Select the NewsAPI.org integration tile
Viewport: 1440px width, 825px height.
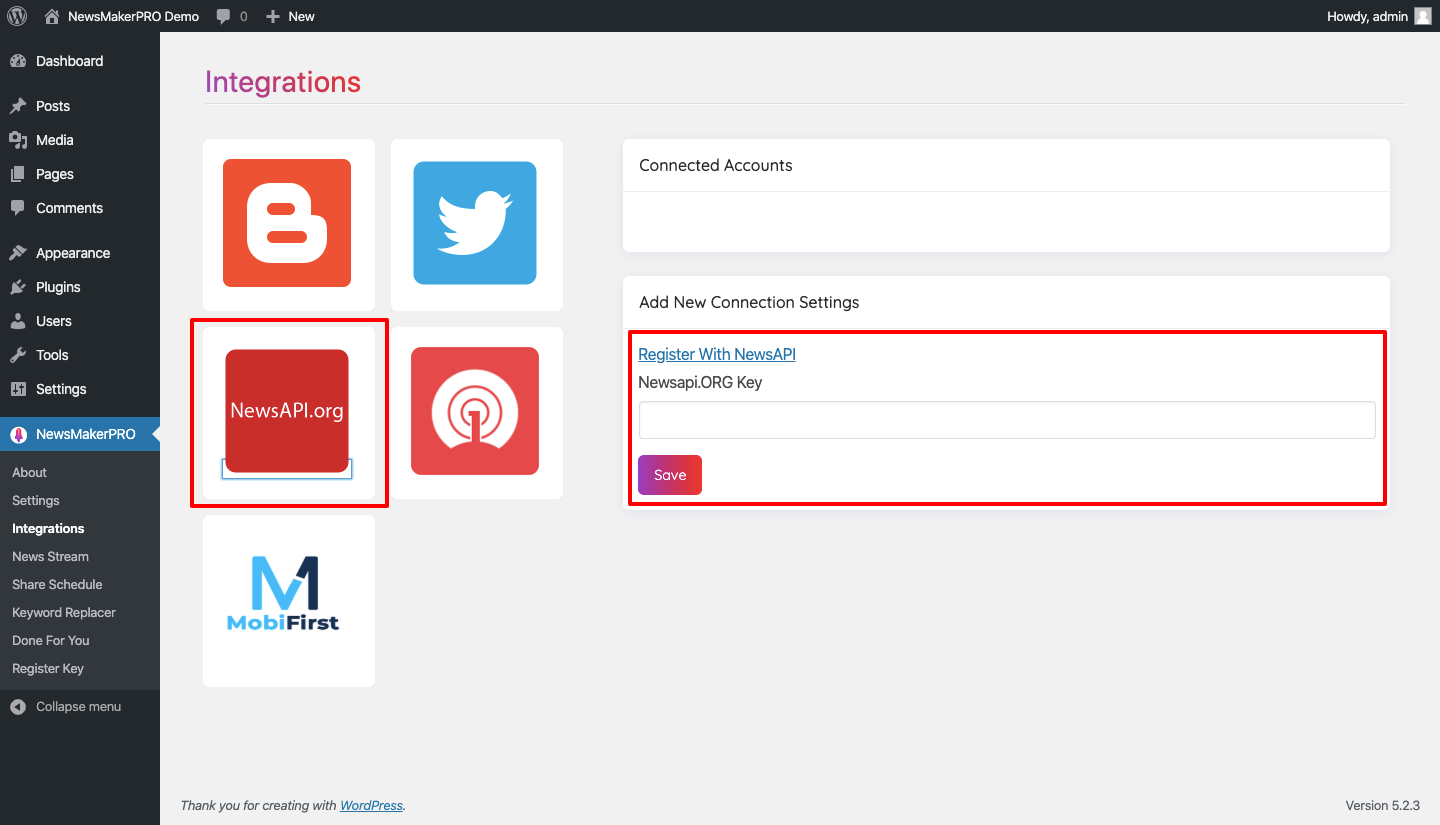pyautogui.click(x=287, y=411)
